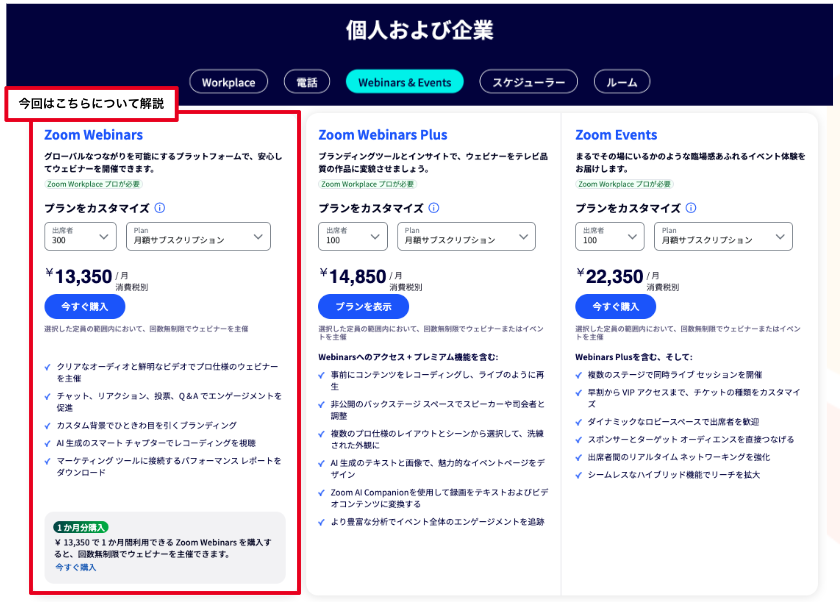840x604 pixels.
Task: Click info icon next to Zoom Webinars customize heading
Action: (x=160, y=209)
